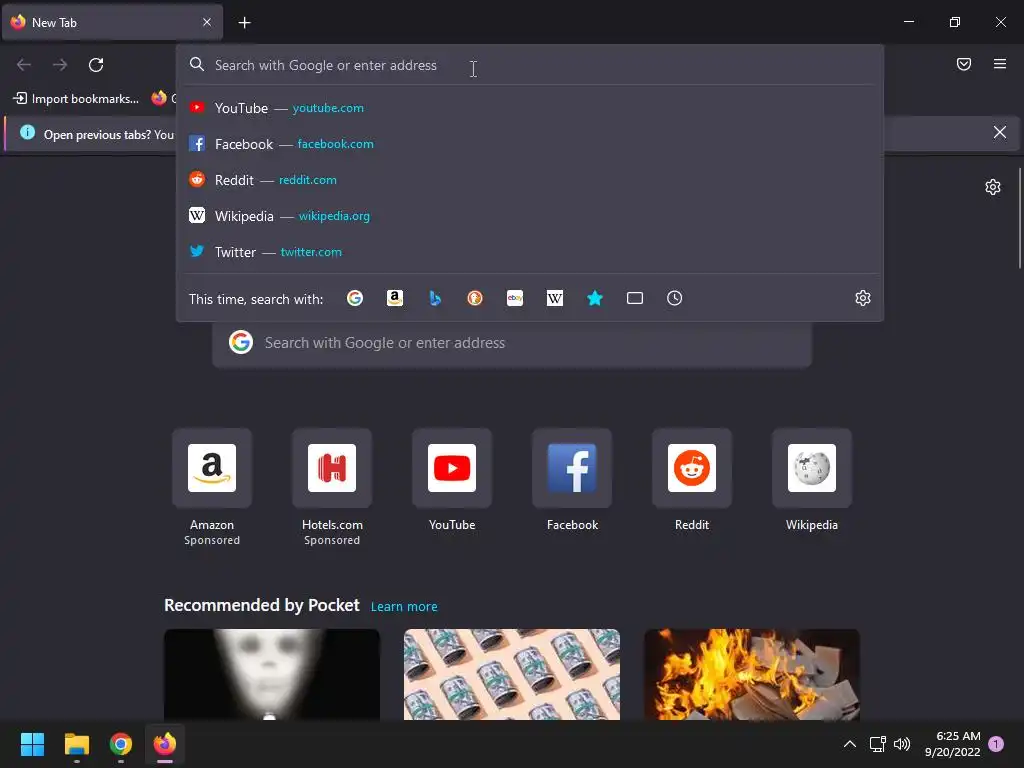
Task: Select Reddit suggestion reddit.com
Action: [530, 180]
